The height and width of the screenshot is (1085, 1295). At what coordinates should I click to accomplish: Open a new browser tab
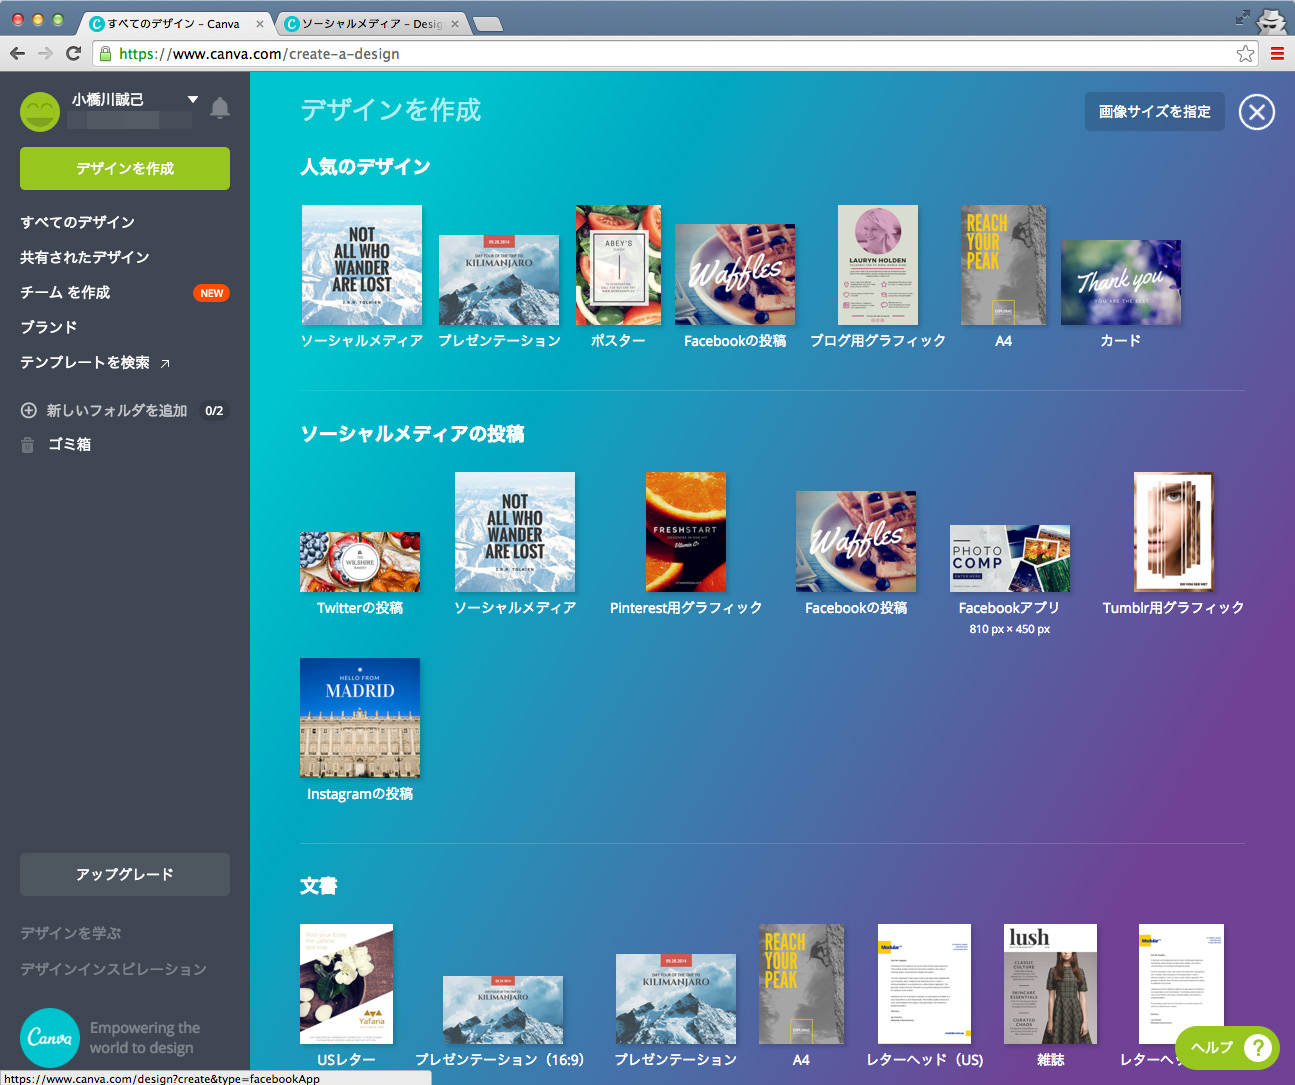[x=487, y=25]
